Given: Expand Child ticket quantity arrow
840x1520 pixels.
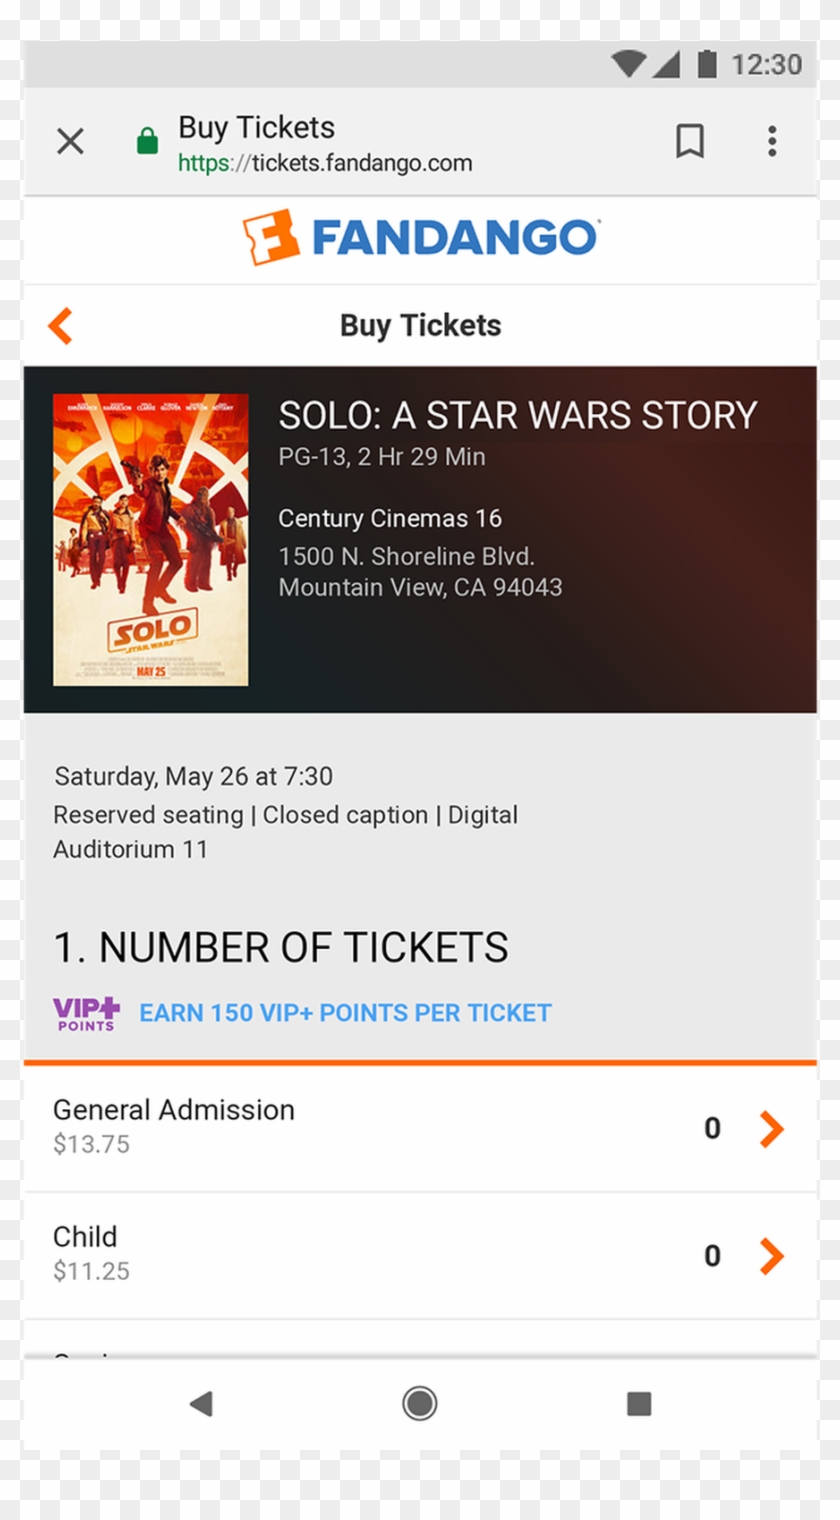Looking at the screenshot, I should tap(771, 1256).
